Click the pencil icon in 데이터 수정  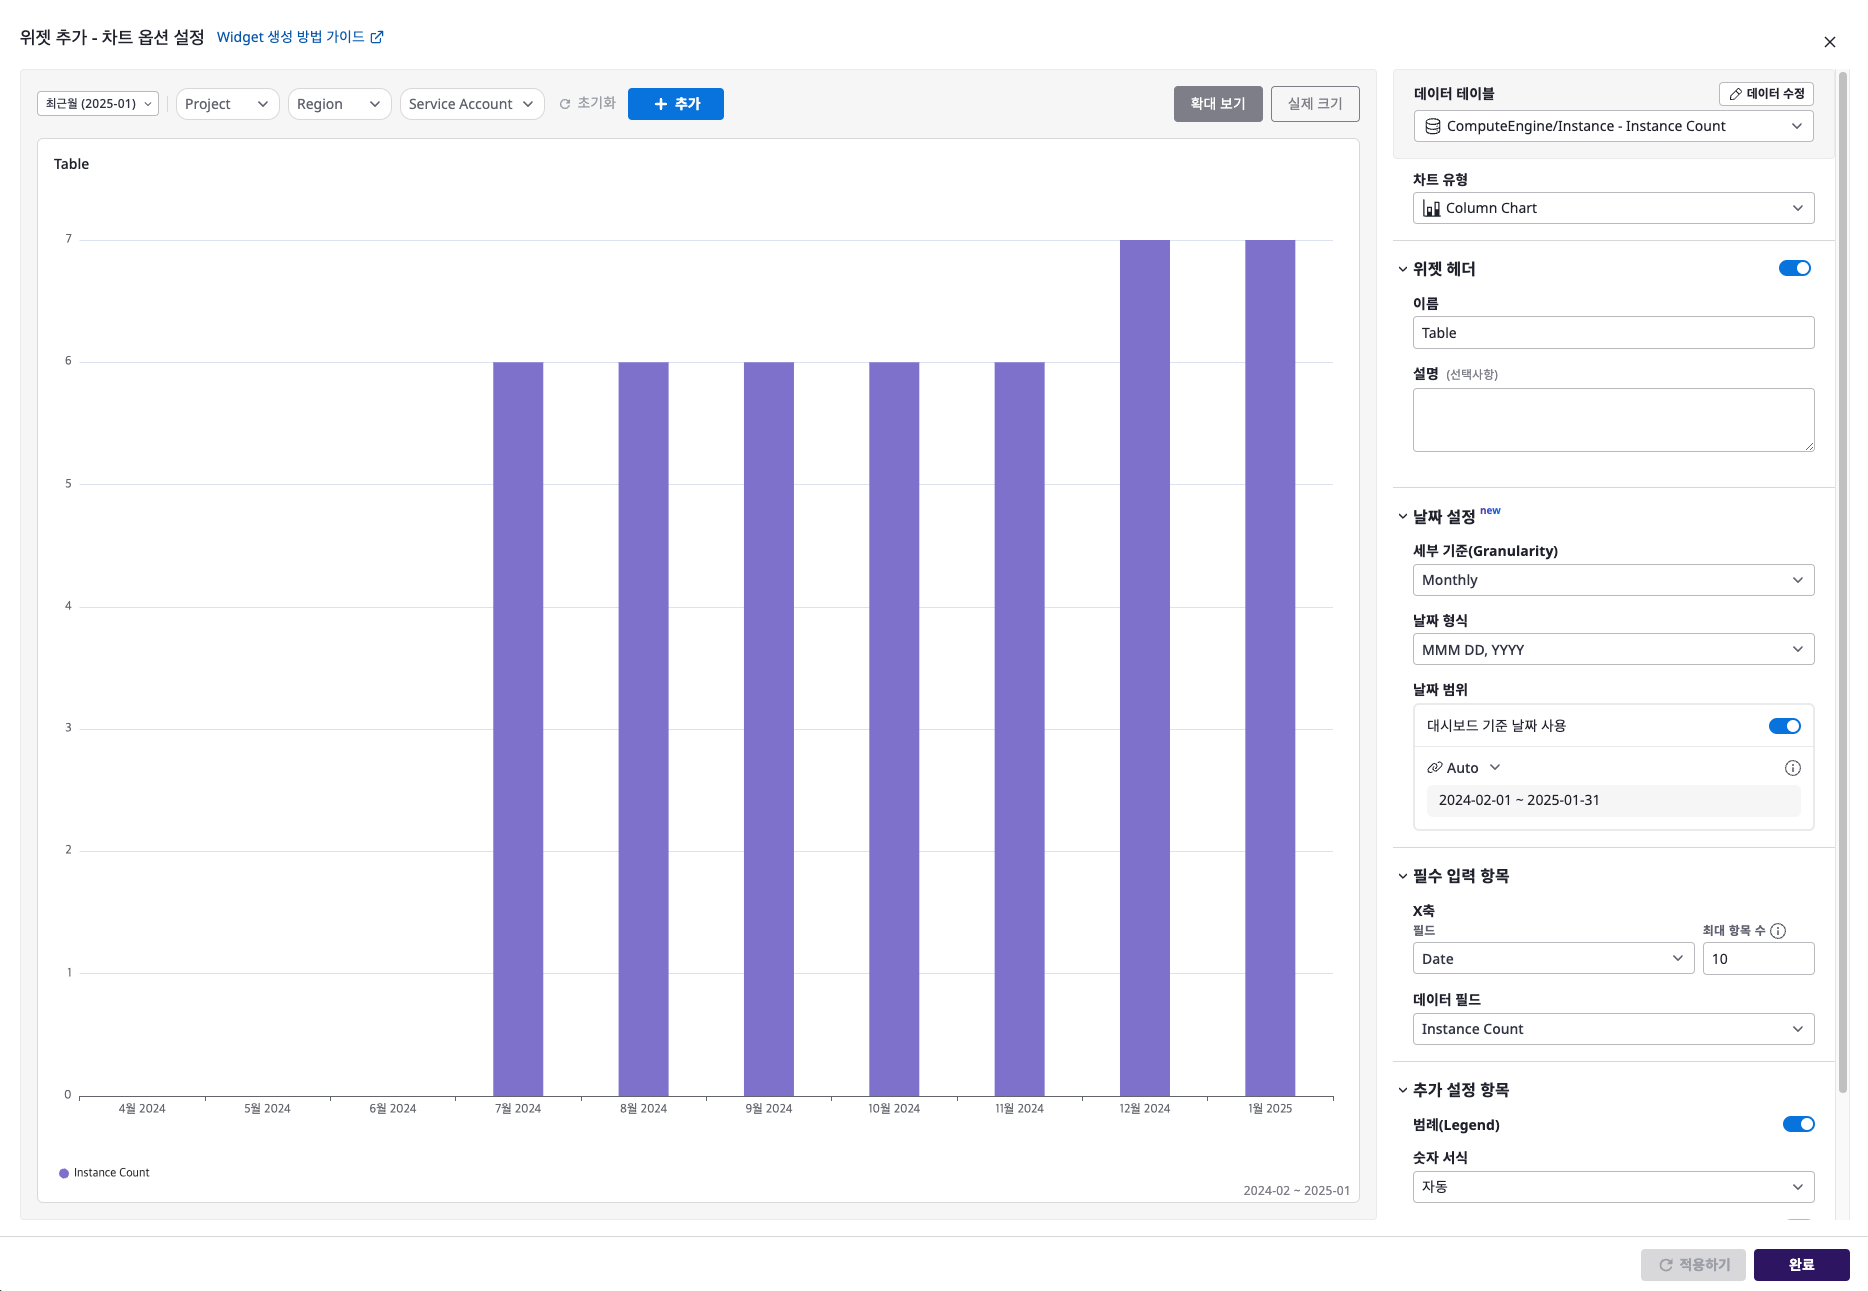click(x=1736, y=94)
